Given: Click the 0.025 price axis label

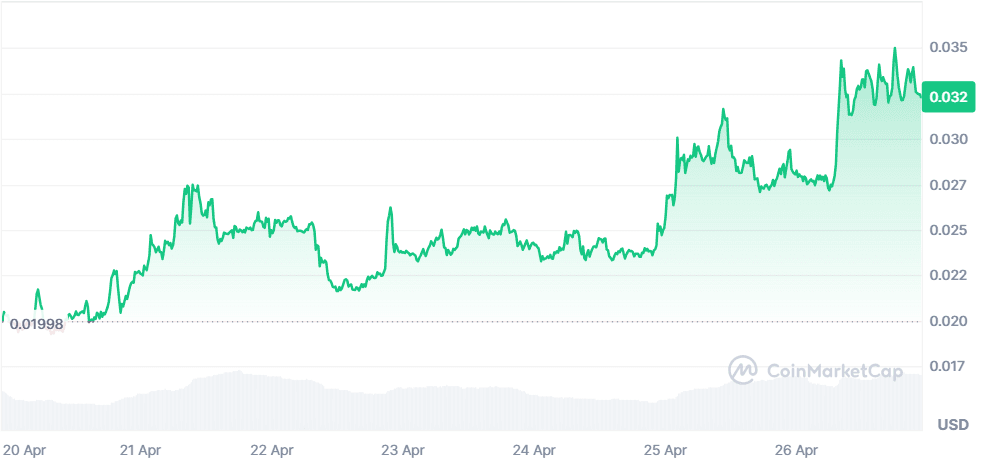Looking at the screenshot, I should tap(947, 230).
